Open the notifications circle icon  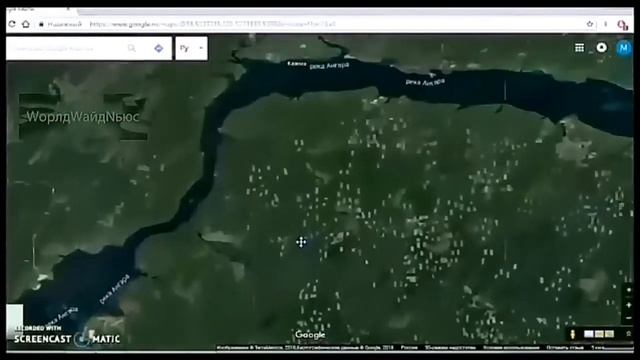pos(602,47)
